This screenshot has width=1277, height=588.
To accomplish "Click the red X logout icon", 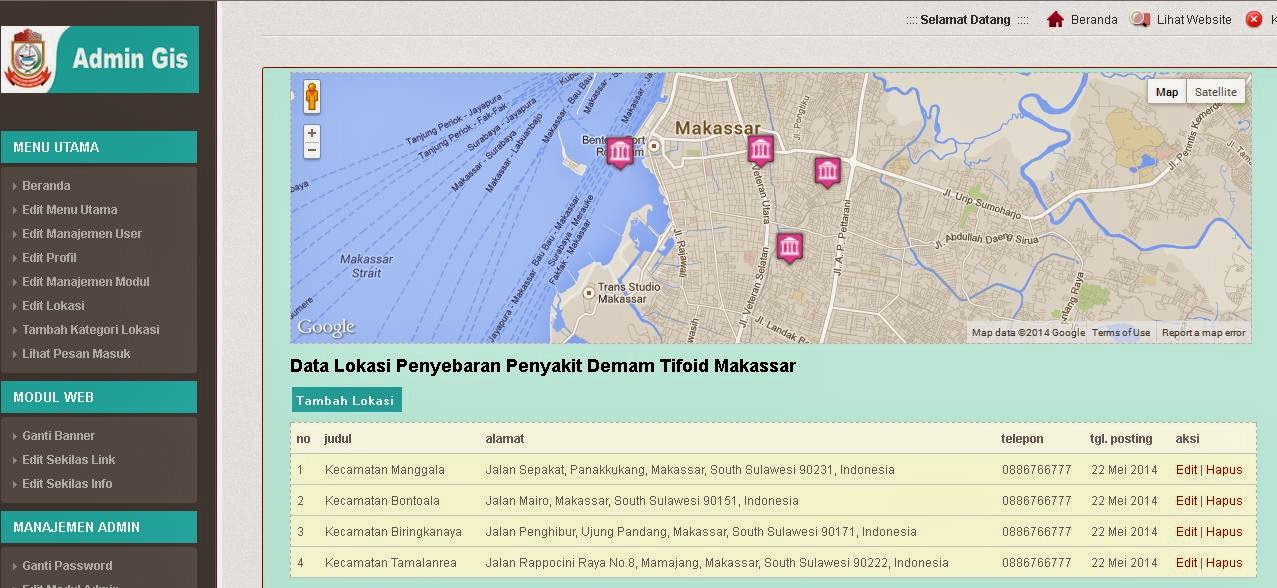I will pyautogui.click(x=1253, y=19).
